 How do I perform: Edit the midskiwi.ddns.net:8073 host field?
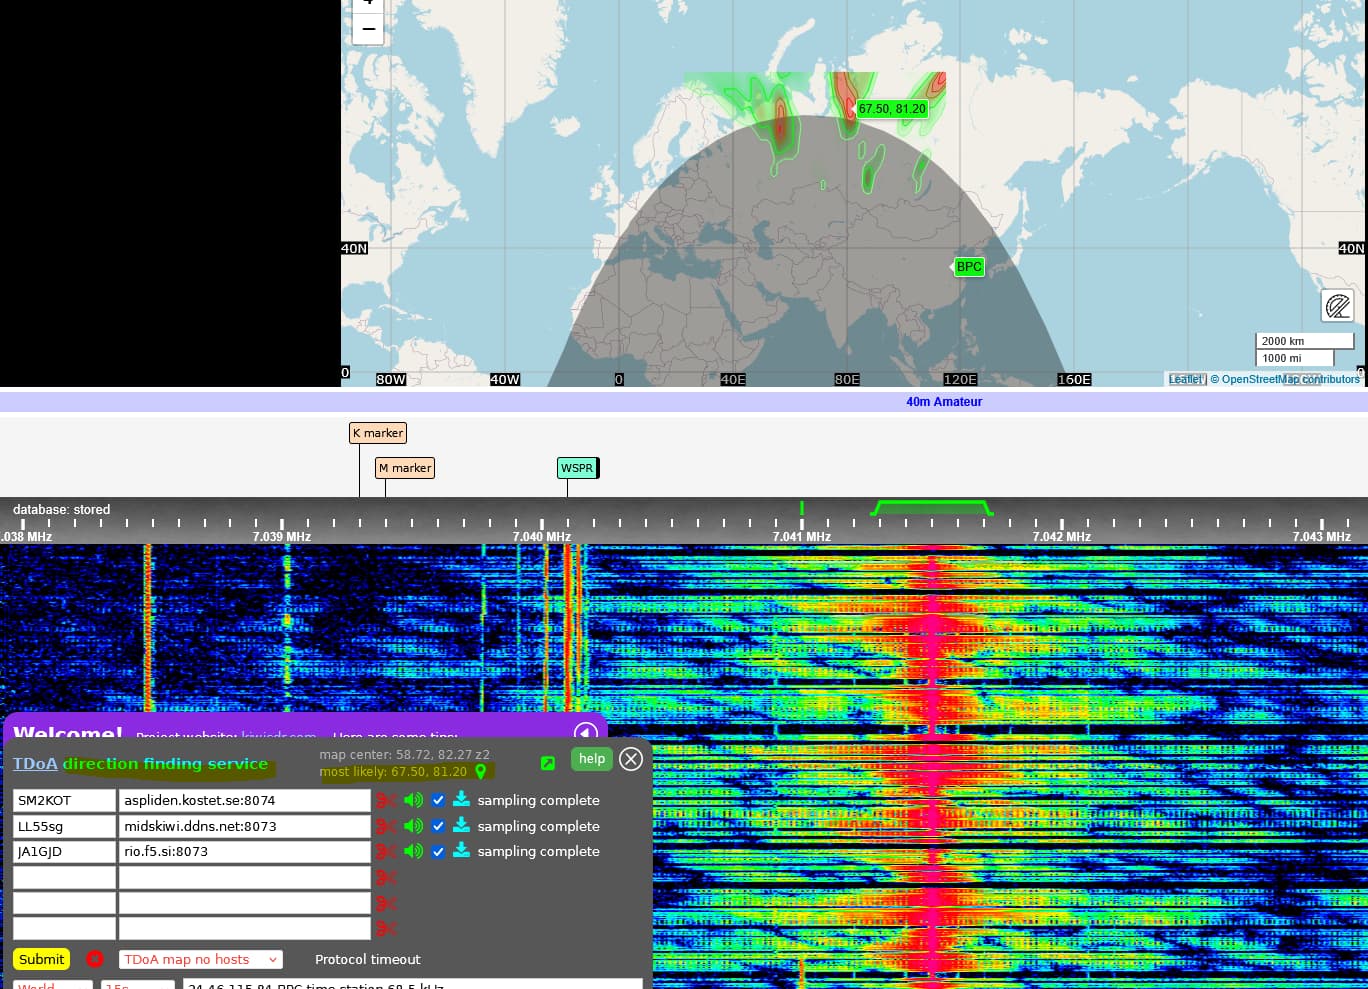coord(245,826)
